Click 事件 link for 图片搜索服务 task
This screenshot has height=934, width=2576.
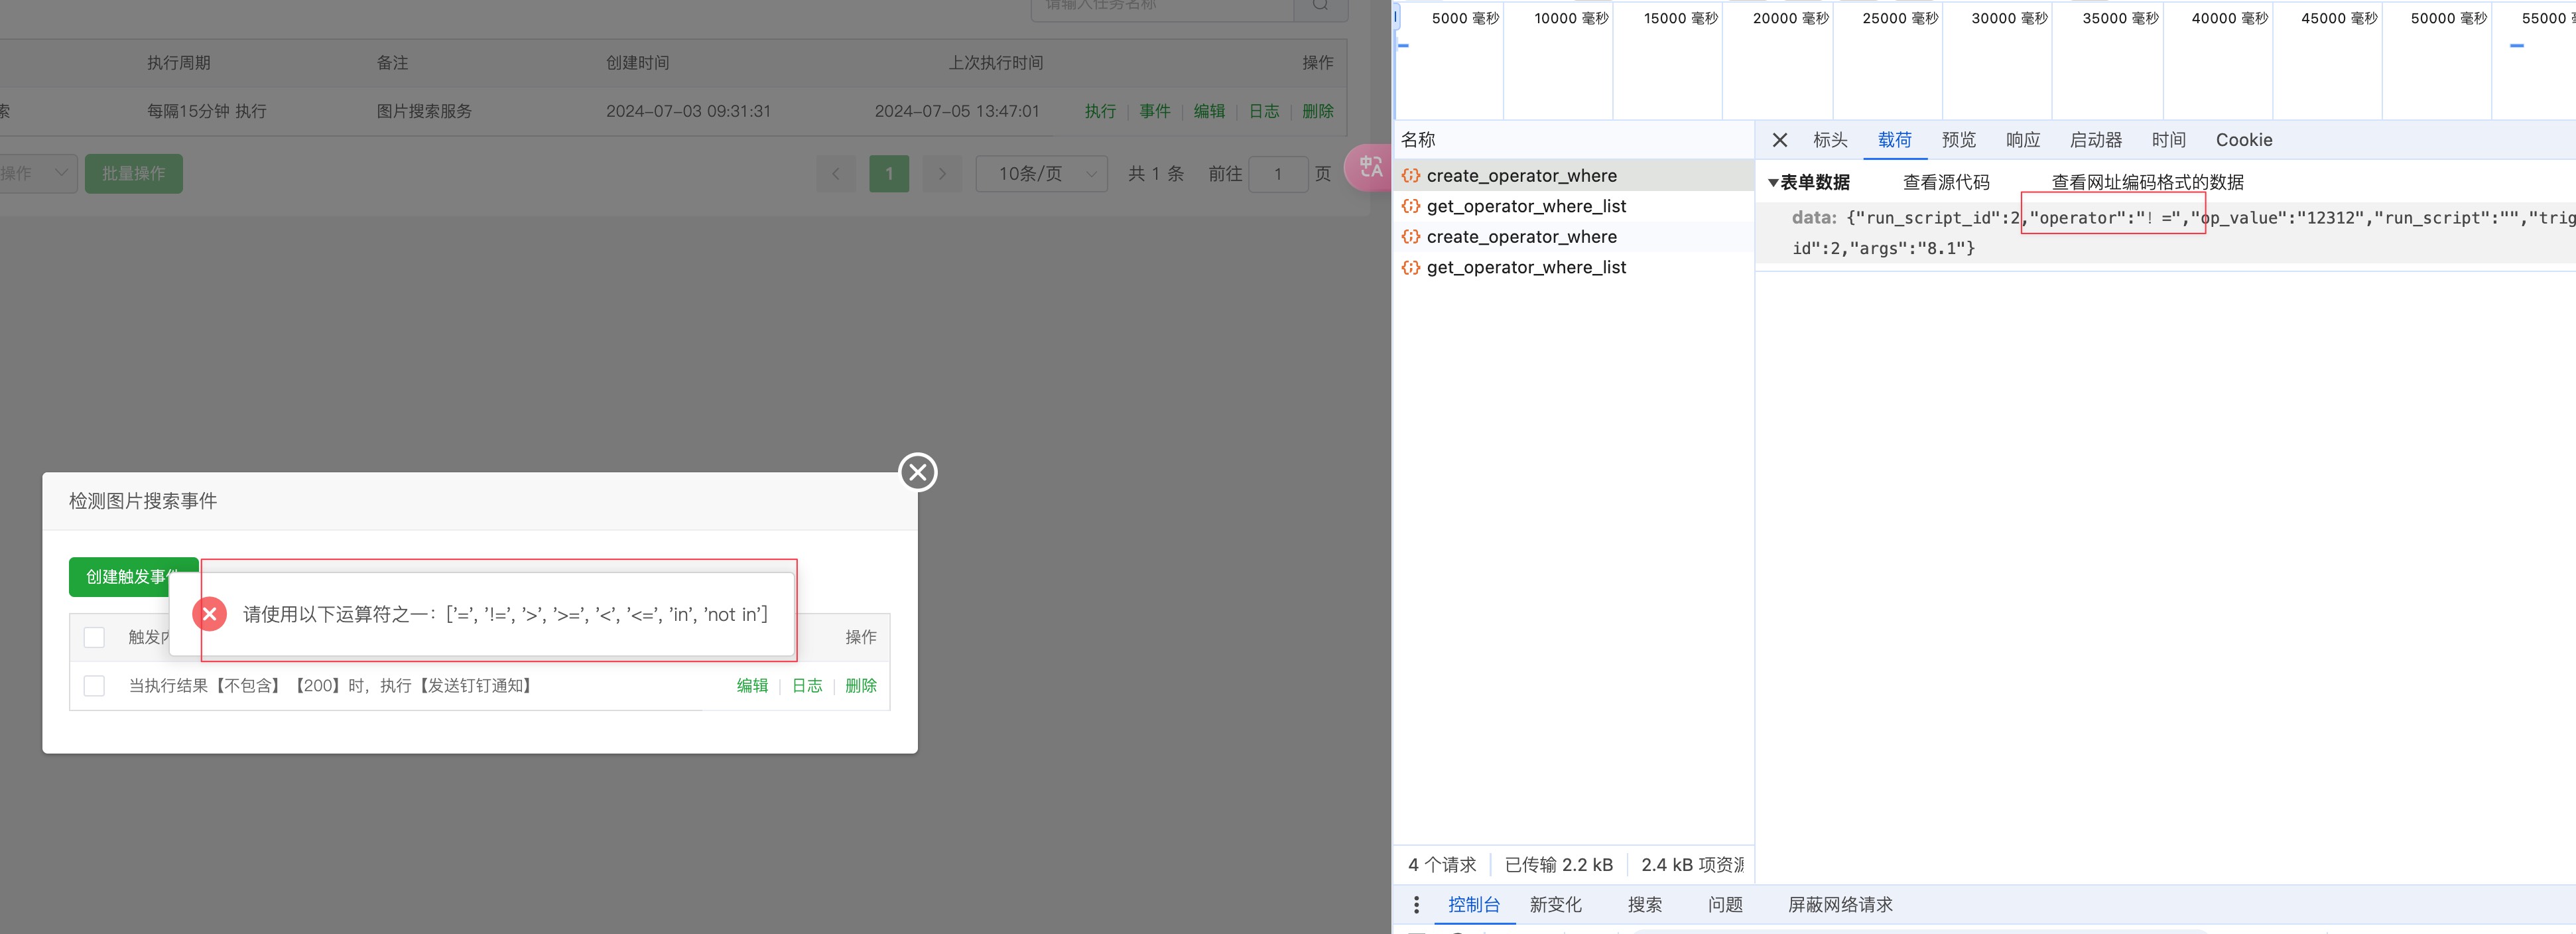point(1154,111)
